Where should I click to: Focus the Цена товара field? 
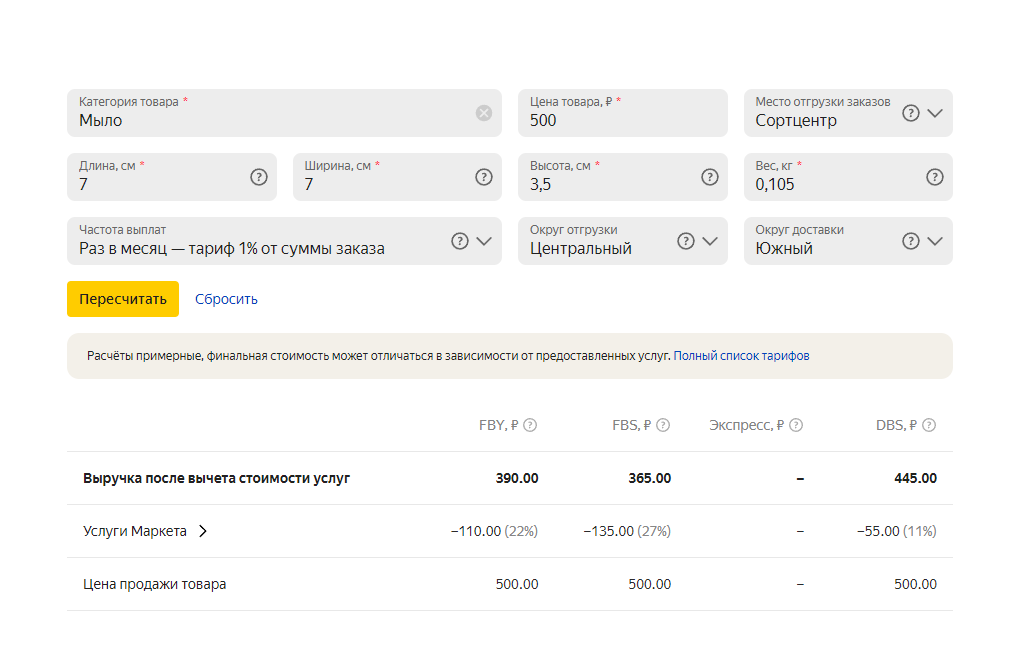622,113
